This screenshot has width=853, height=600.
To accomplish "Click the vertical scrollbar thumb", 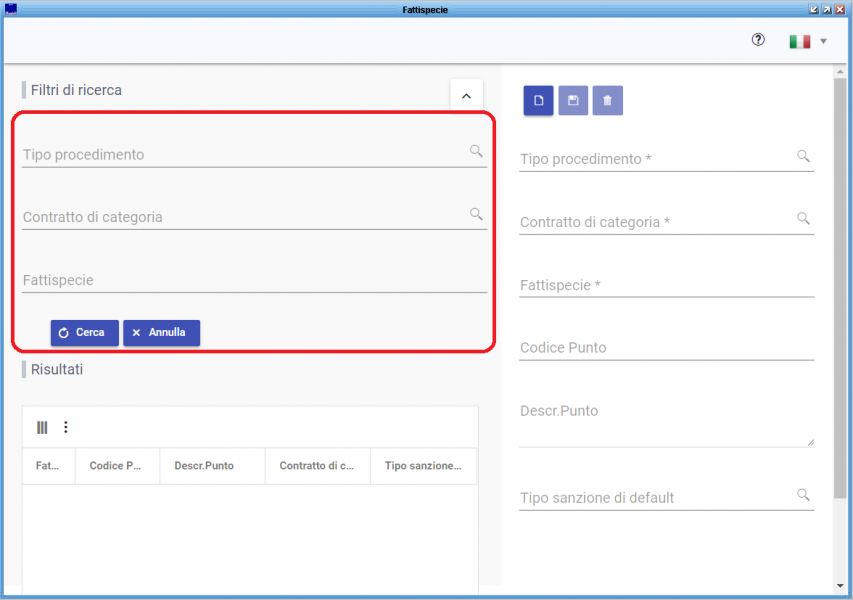I will 840,288.
